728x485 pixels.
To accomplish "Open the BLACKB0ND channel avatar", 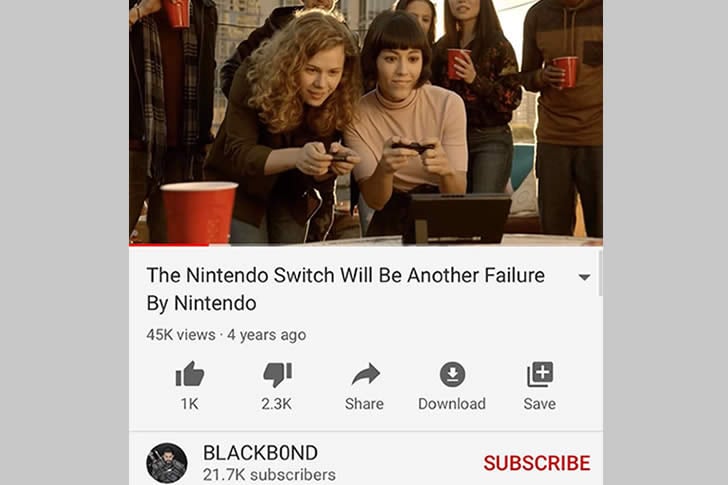I will [167, 463].
